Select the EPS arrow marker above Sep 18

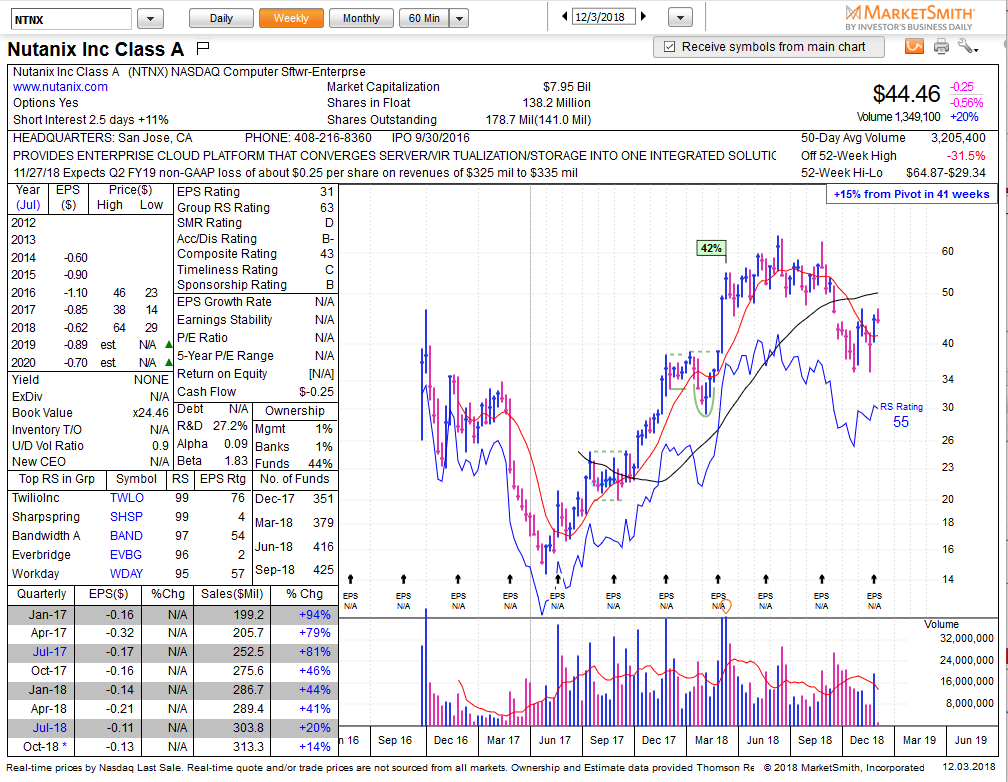[822, 579]
